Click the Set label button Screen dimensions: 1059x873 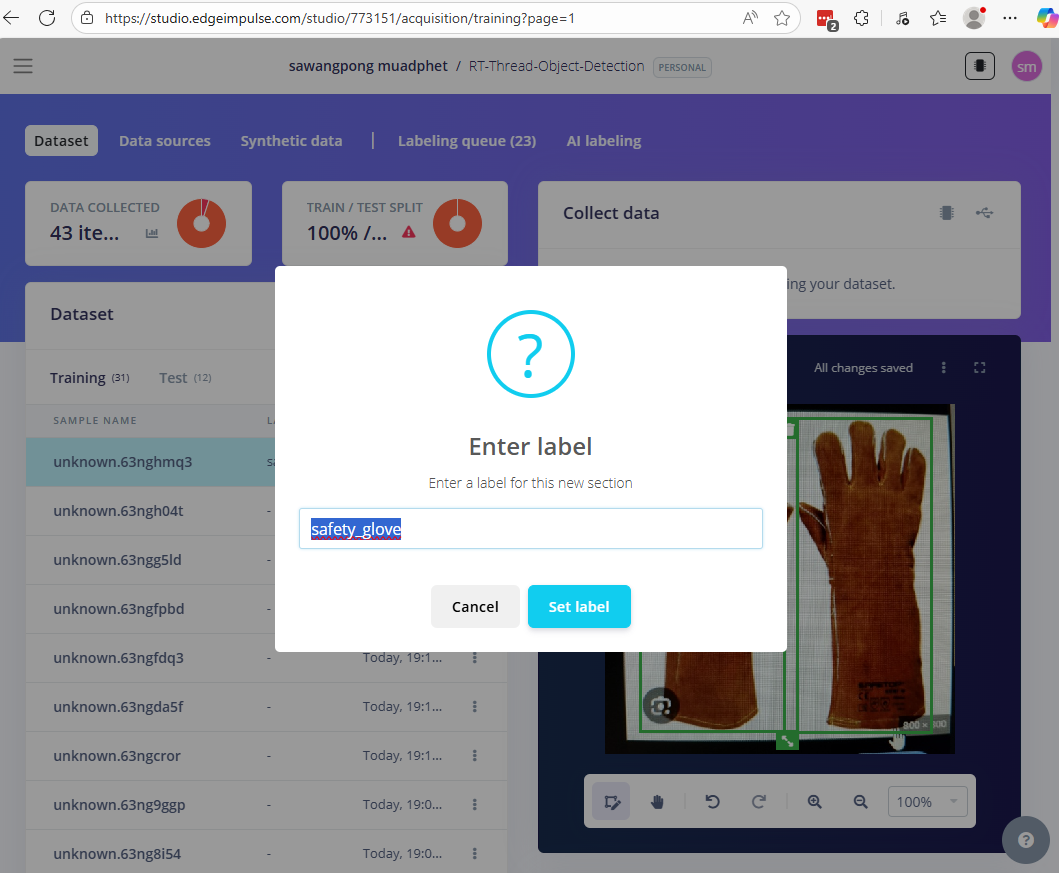(579, 607)
